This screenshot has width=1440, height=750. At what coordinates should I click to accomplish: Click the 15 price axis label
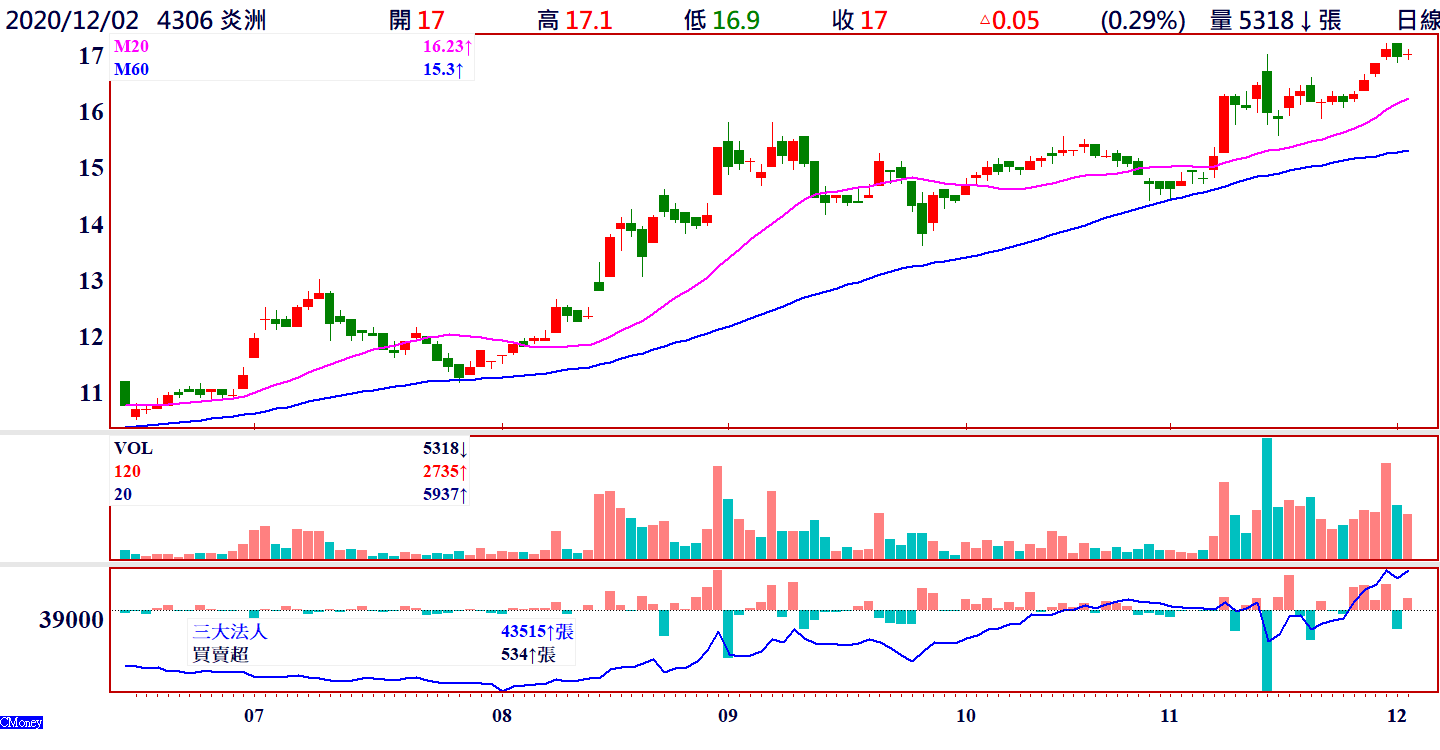point(91,168)
